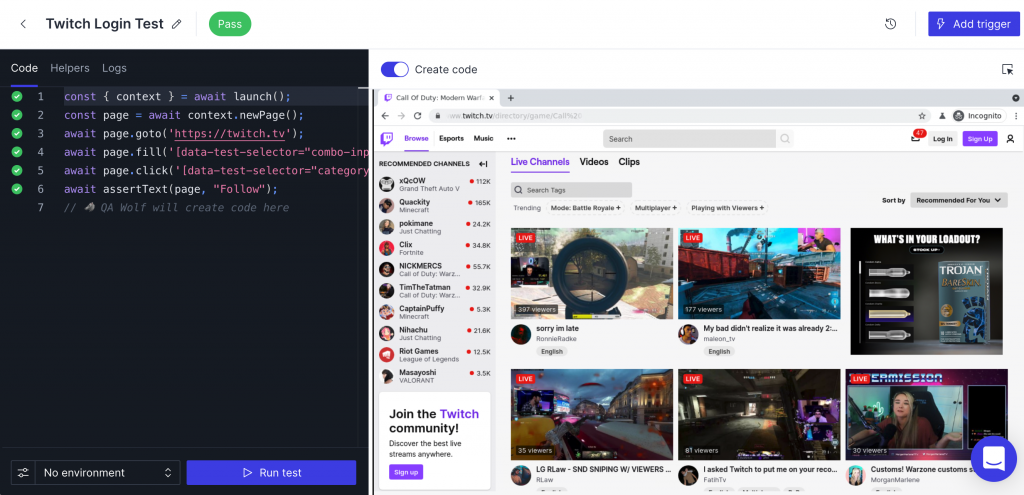Collapse the Recommended Channels sidebar
The height and width of the screenshot is (495, 1024).
point(483,164)
